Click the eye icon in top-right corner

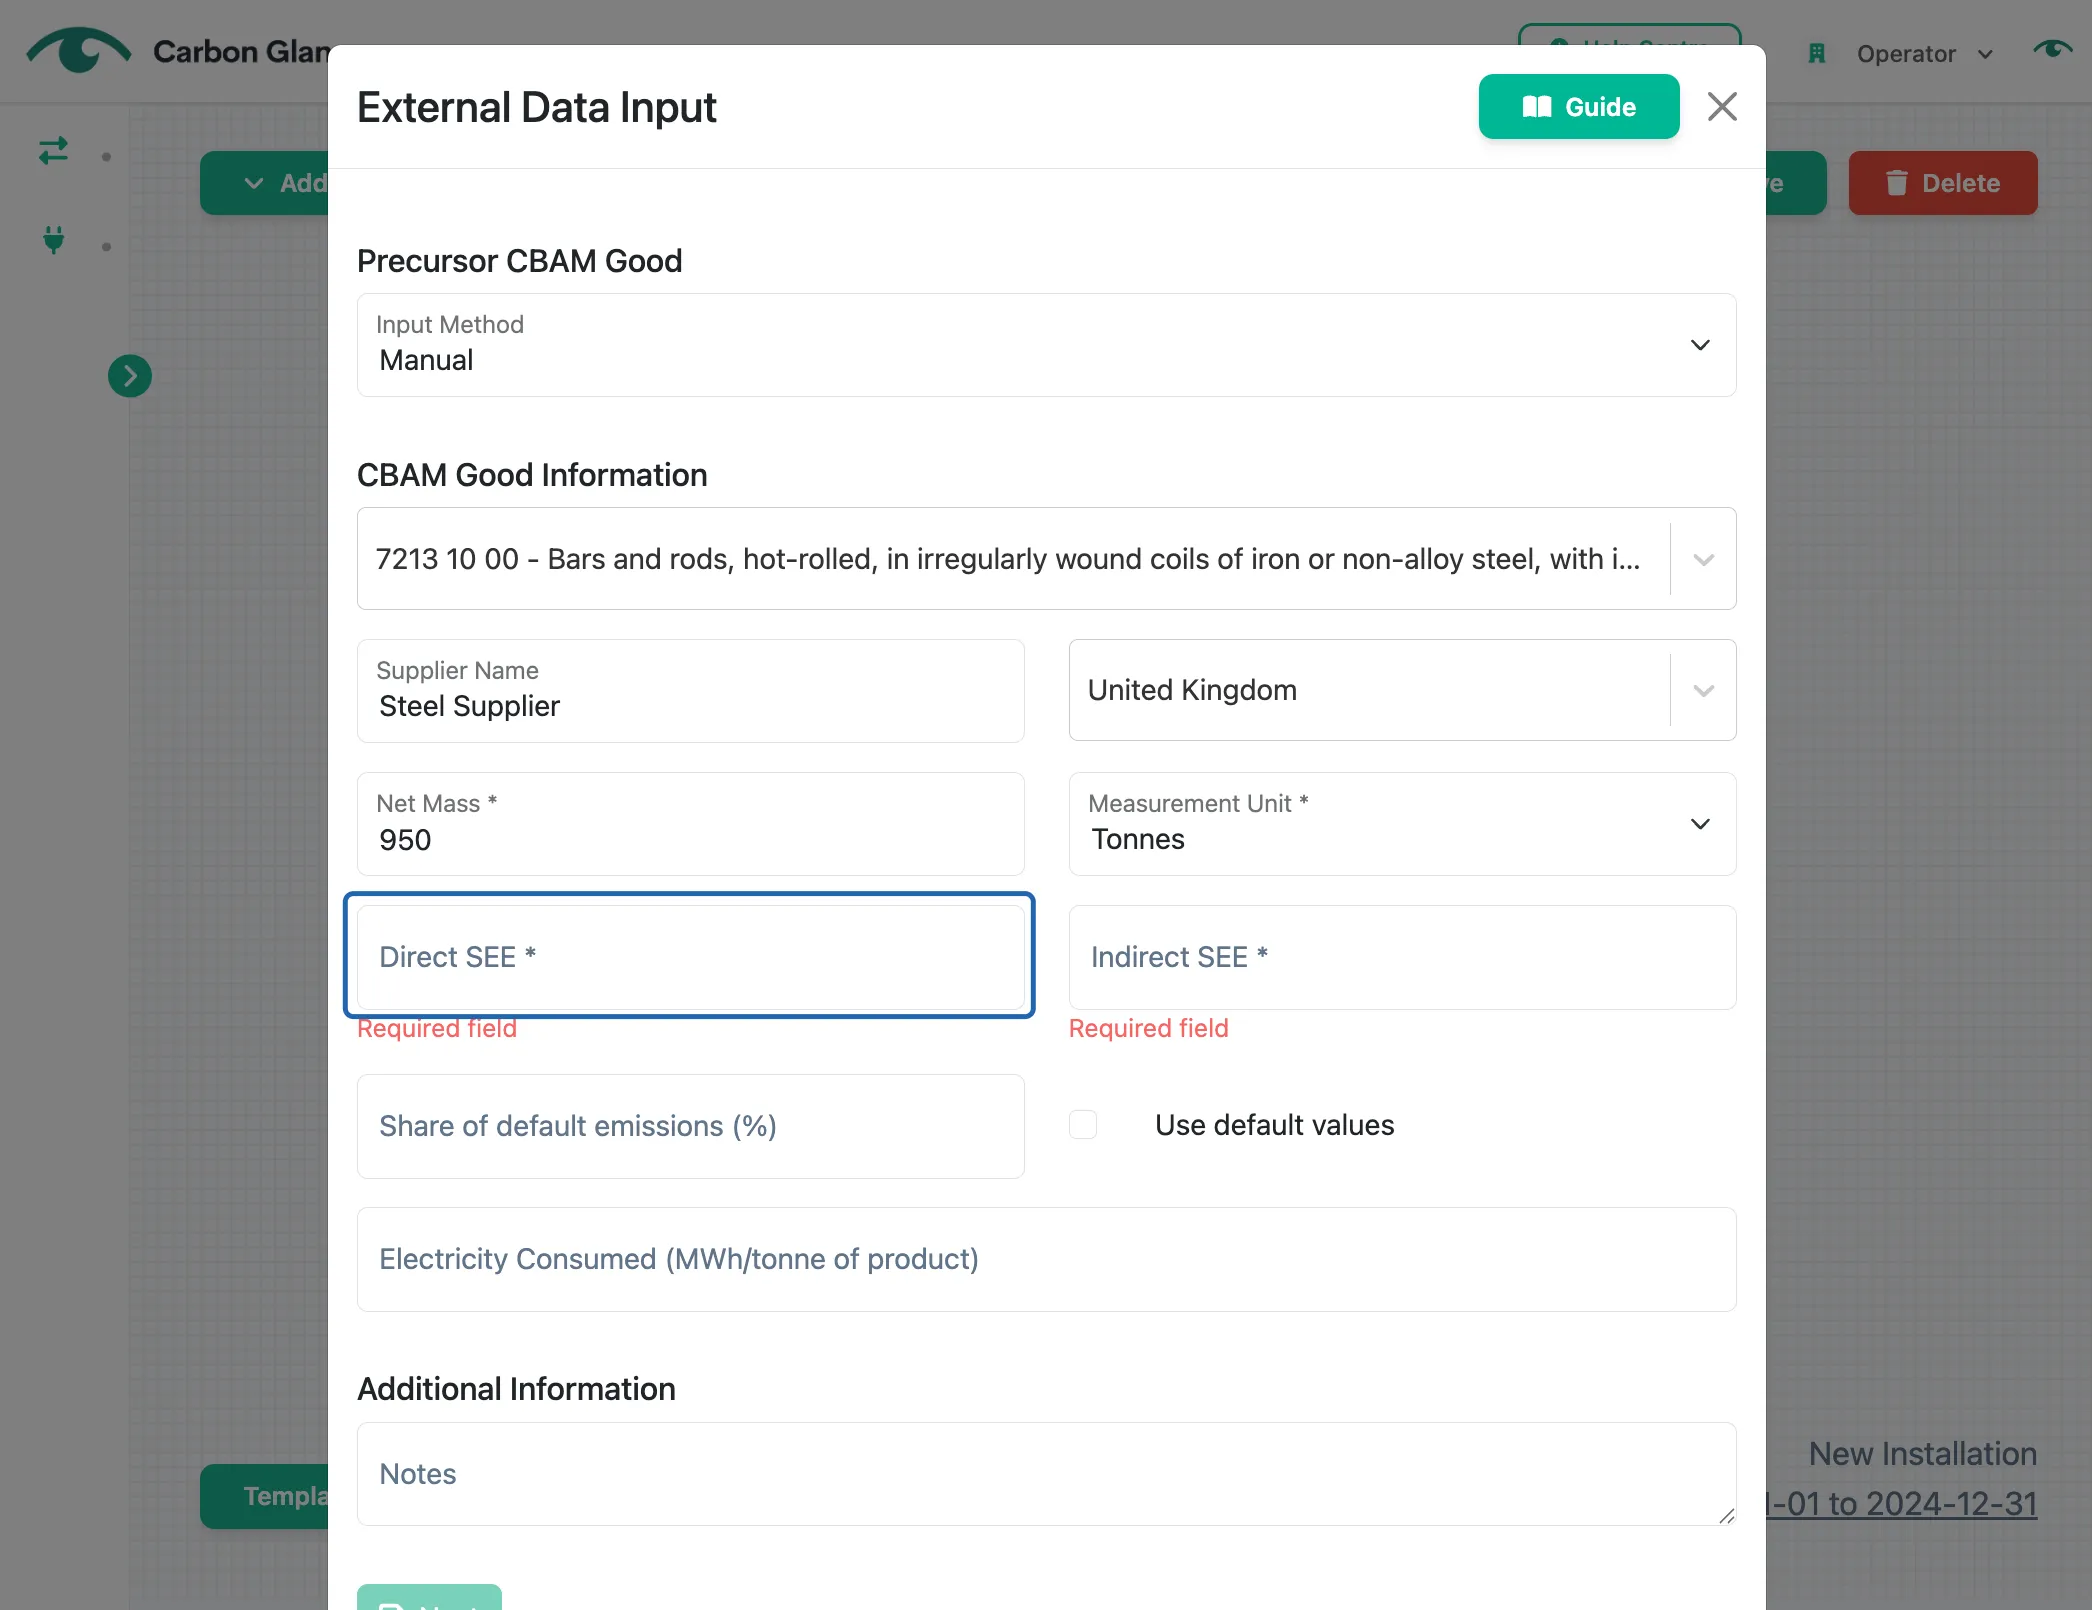[2053, 50]
